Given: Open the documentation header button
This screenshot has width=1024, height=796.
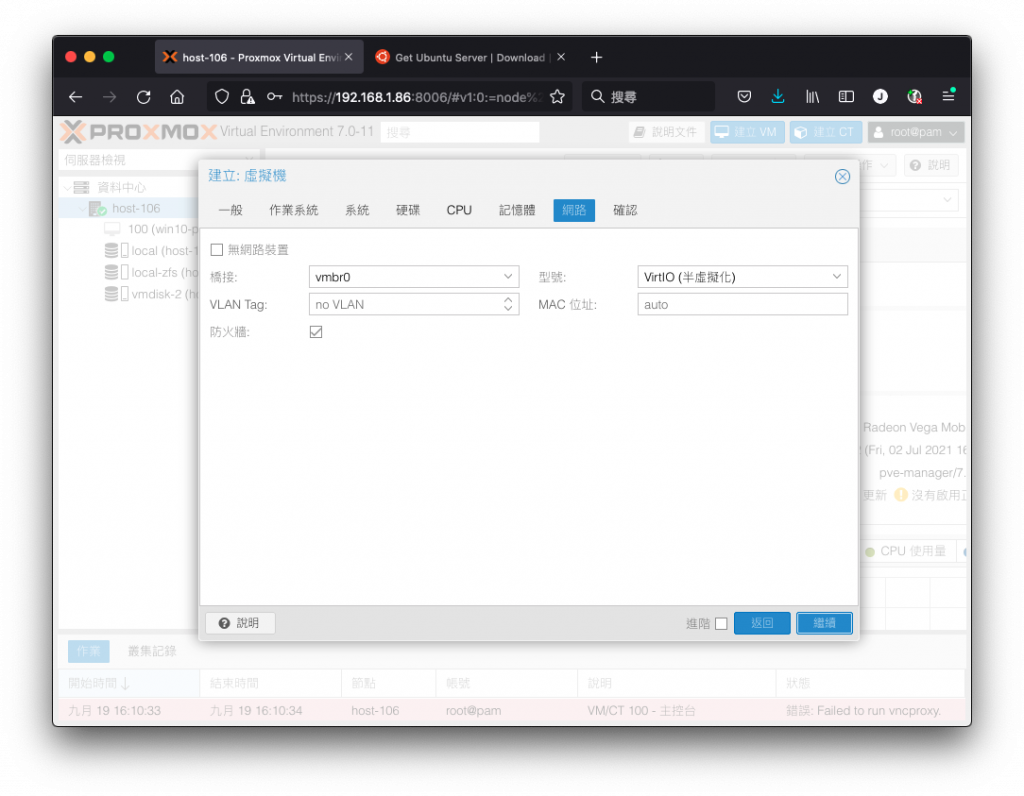Looking at the screenshot, I should (x=667, y=132).
